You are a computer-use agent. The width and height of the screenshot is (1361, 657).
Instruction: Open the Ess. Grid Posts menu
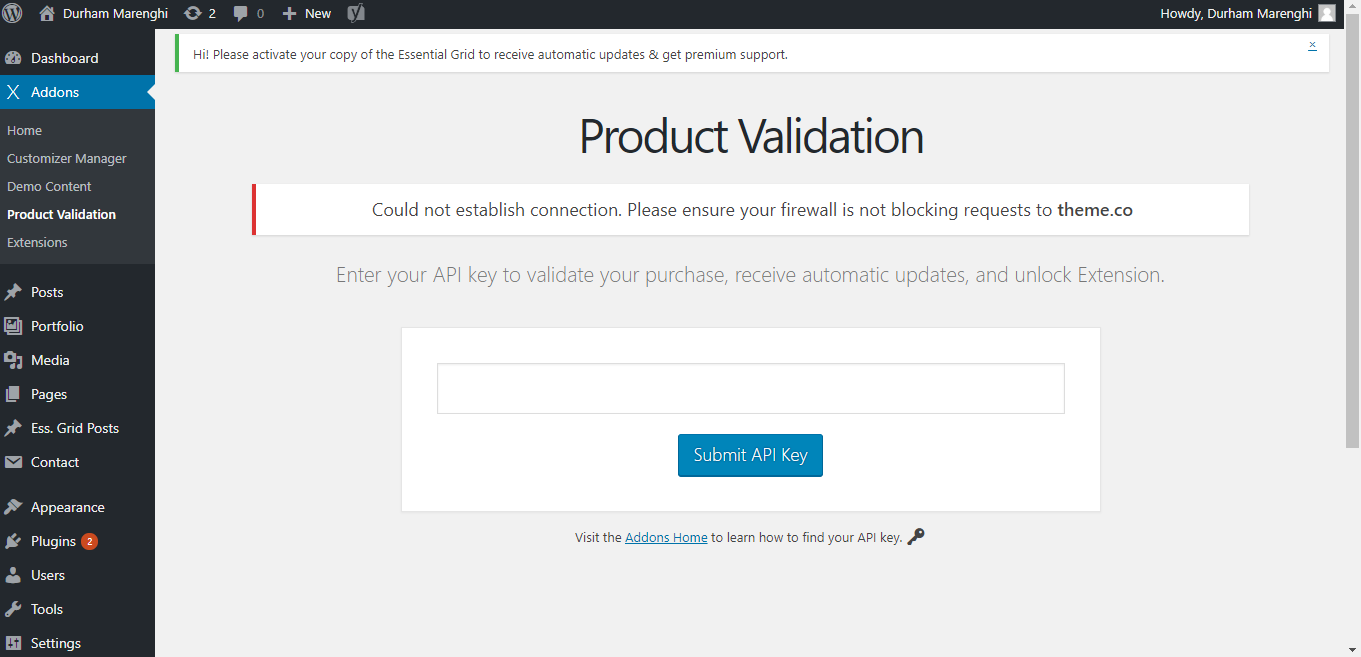click(74, 428)
